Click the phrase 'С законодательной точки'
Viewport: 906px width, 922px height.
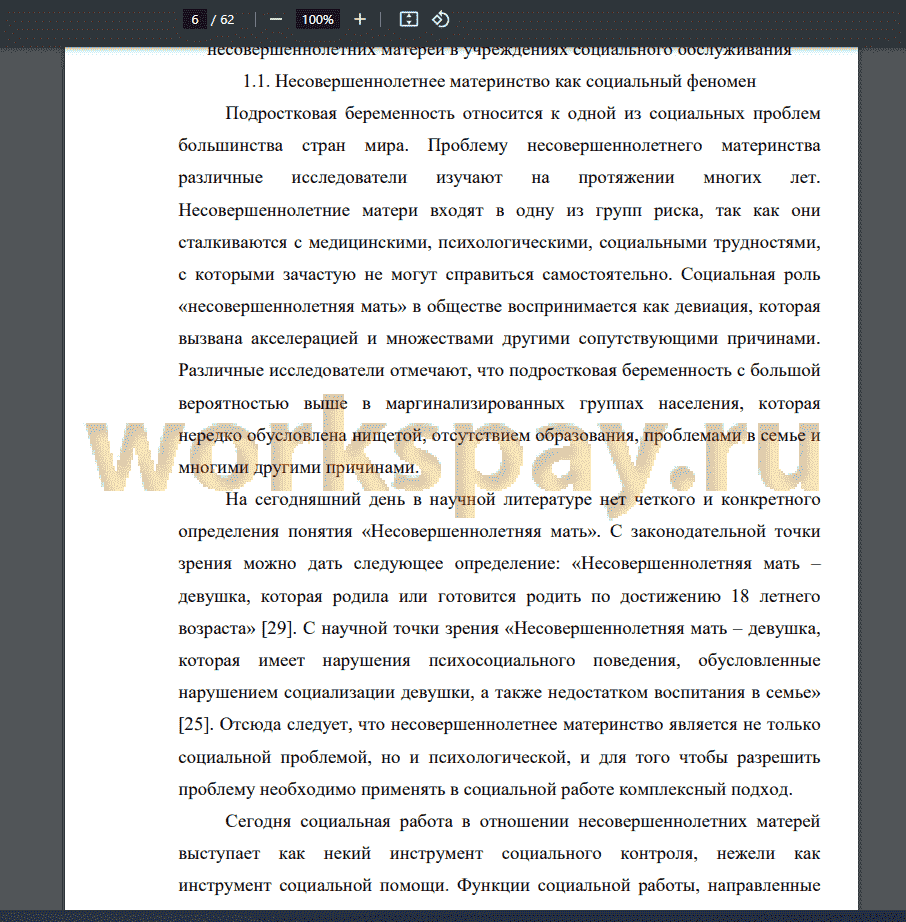(715, 531)
